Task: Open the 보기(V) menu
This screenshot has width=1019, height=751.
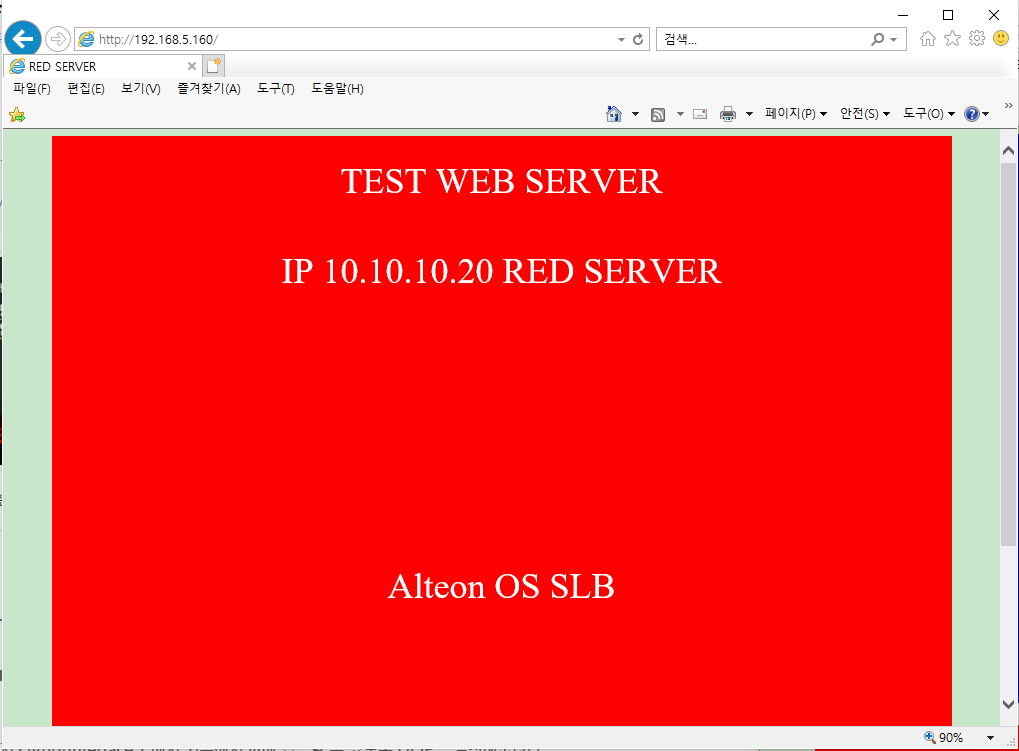Action: point(141,89)
